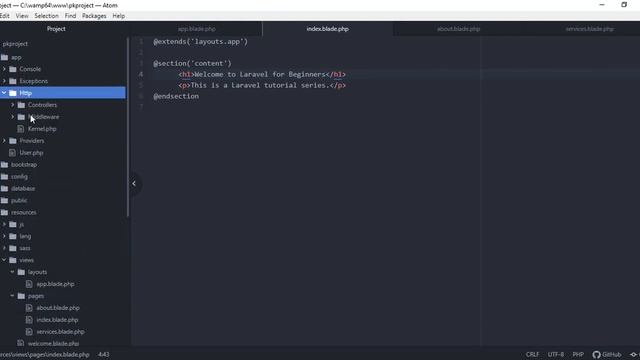The width and height of the screenshot is (640, 360).
Task: Switch to the services.blade.php tab
Action: 589,29
